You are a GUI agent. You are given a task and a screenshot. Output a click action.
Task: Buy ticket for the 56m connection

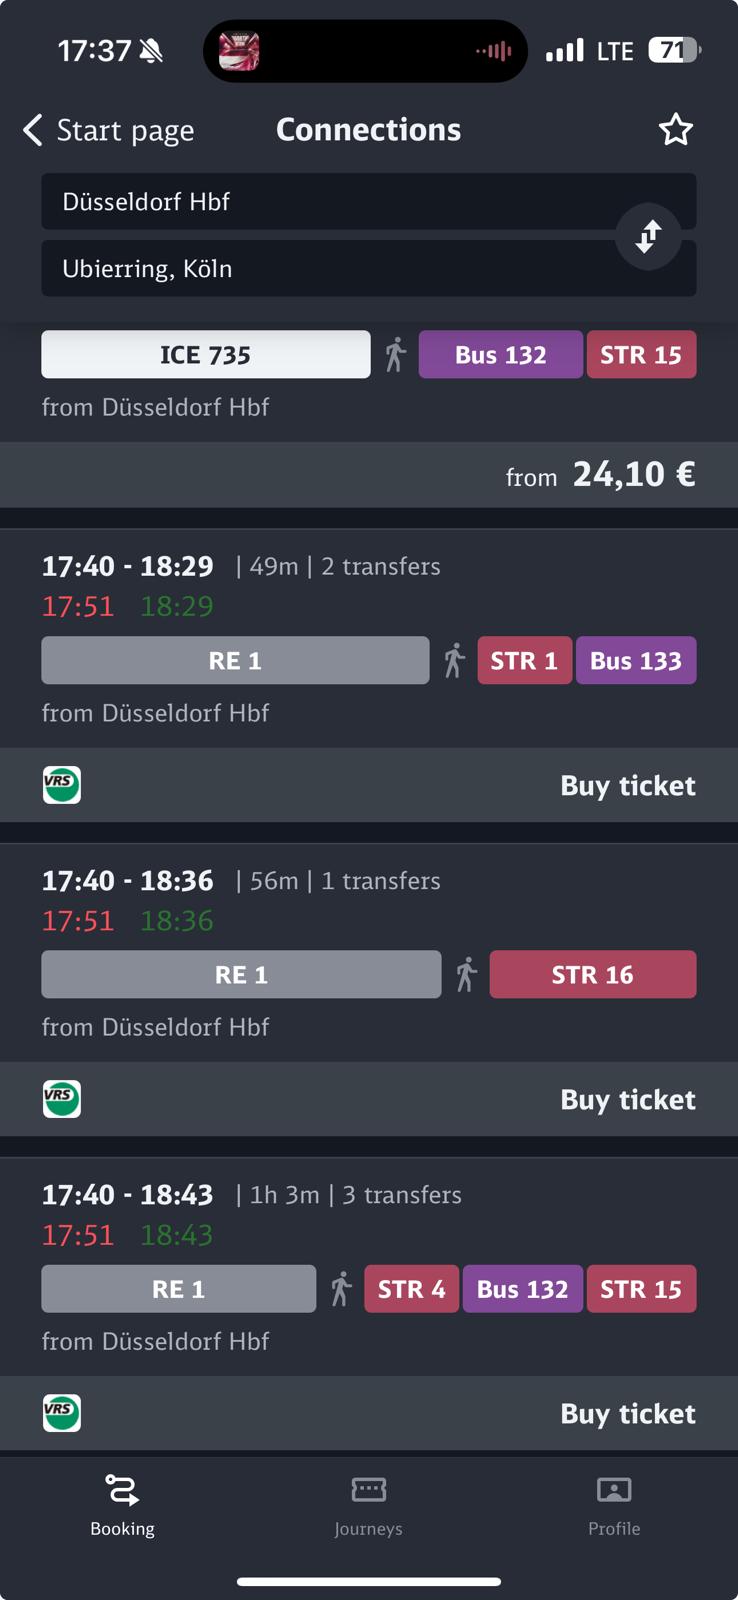[627, 1100]
